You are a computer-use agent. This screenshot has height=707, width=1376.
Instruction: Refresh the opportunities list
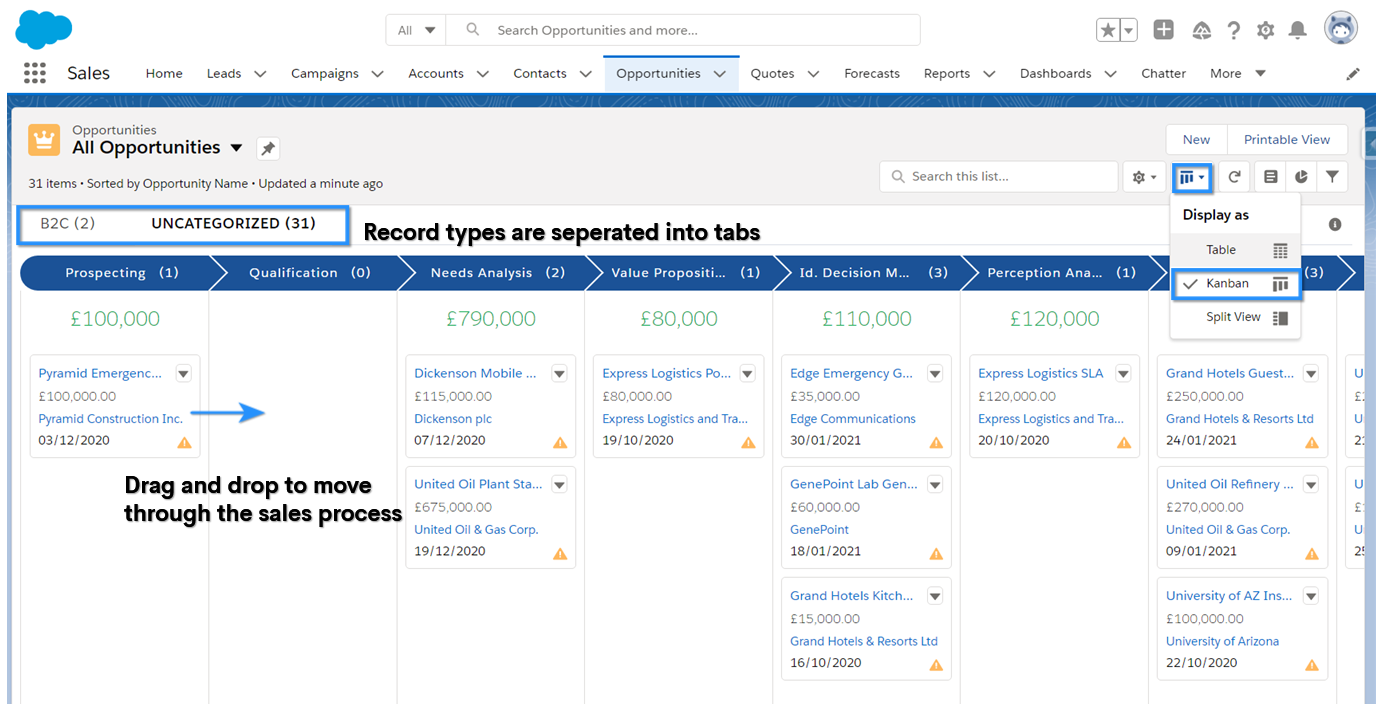[1234, 177]
